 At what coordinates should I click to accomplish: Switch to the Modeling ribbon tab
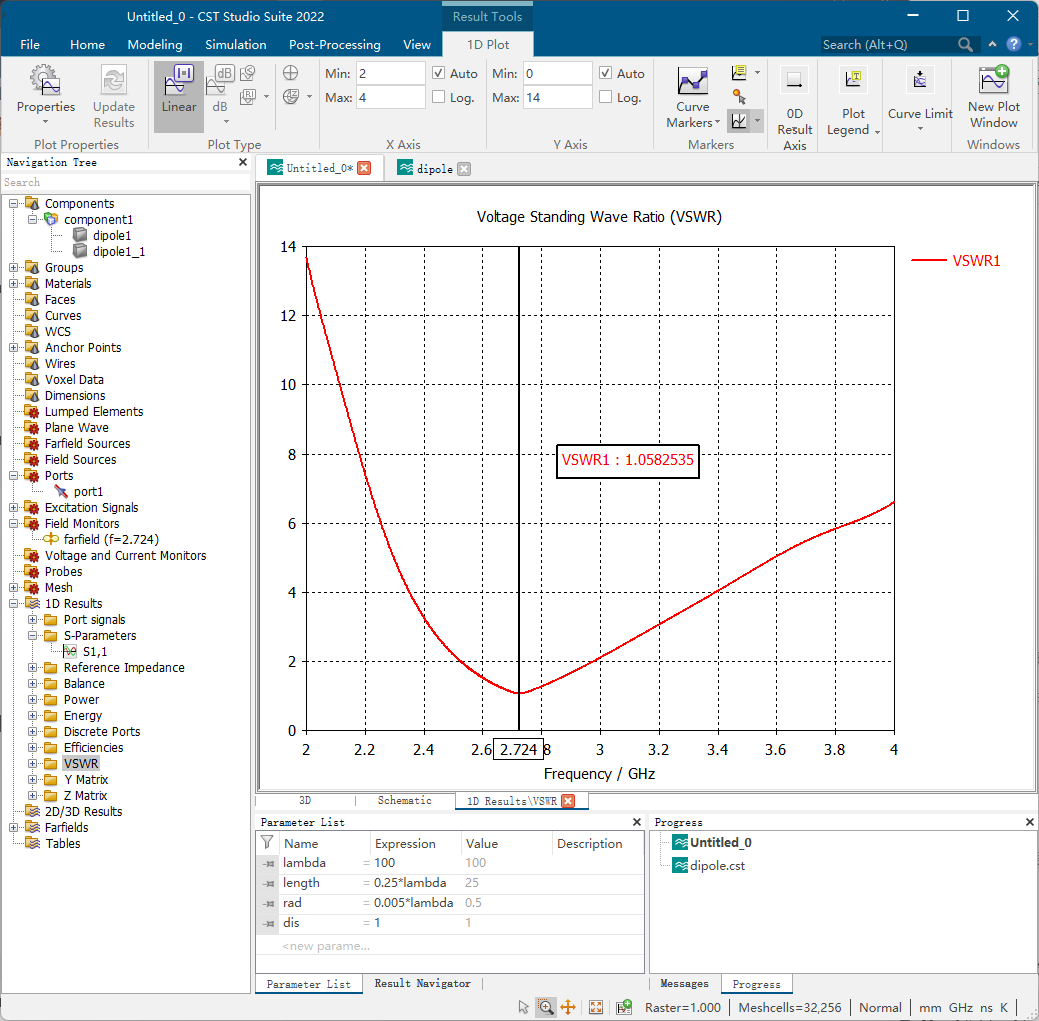click(x=154, y=44)
